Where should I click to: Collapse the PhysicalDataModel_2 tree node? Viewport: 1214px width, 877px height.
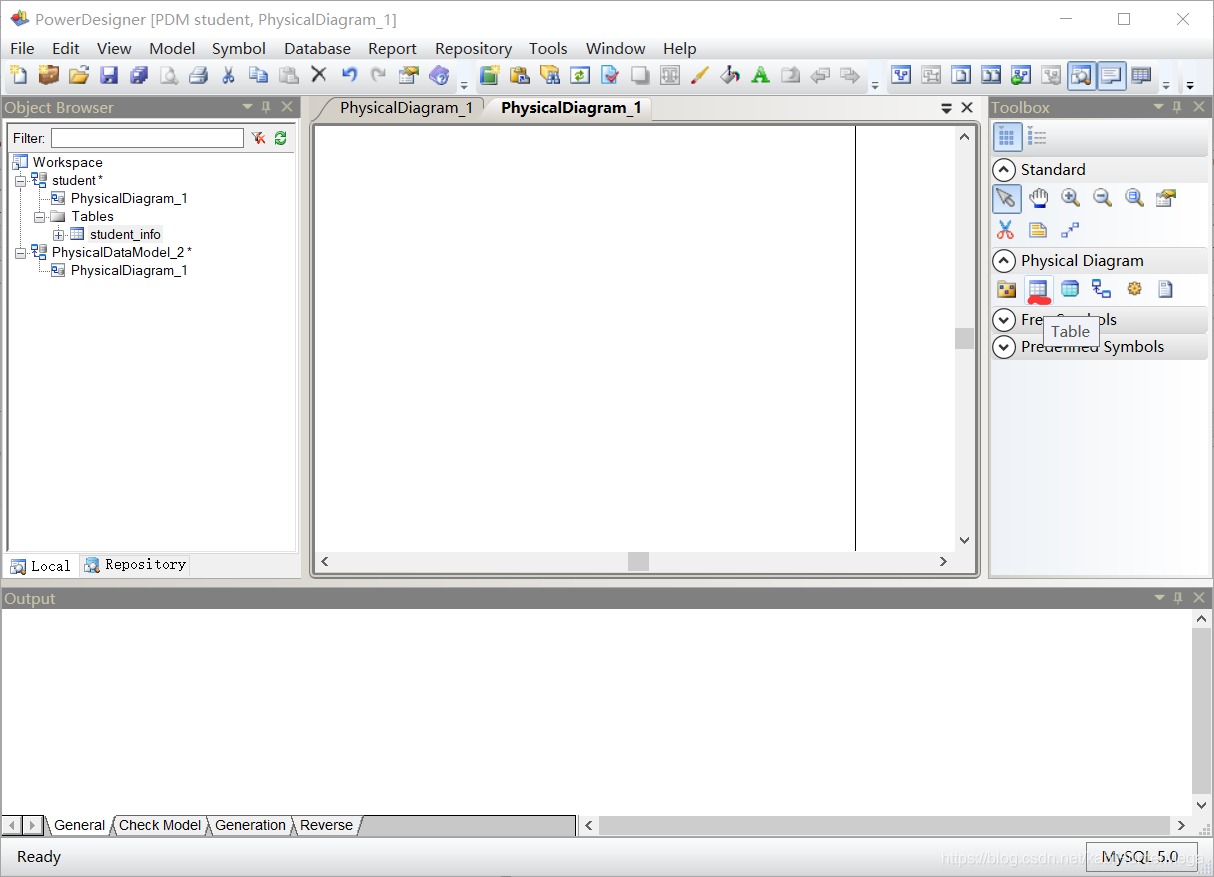point(21,253)
